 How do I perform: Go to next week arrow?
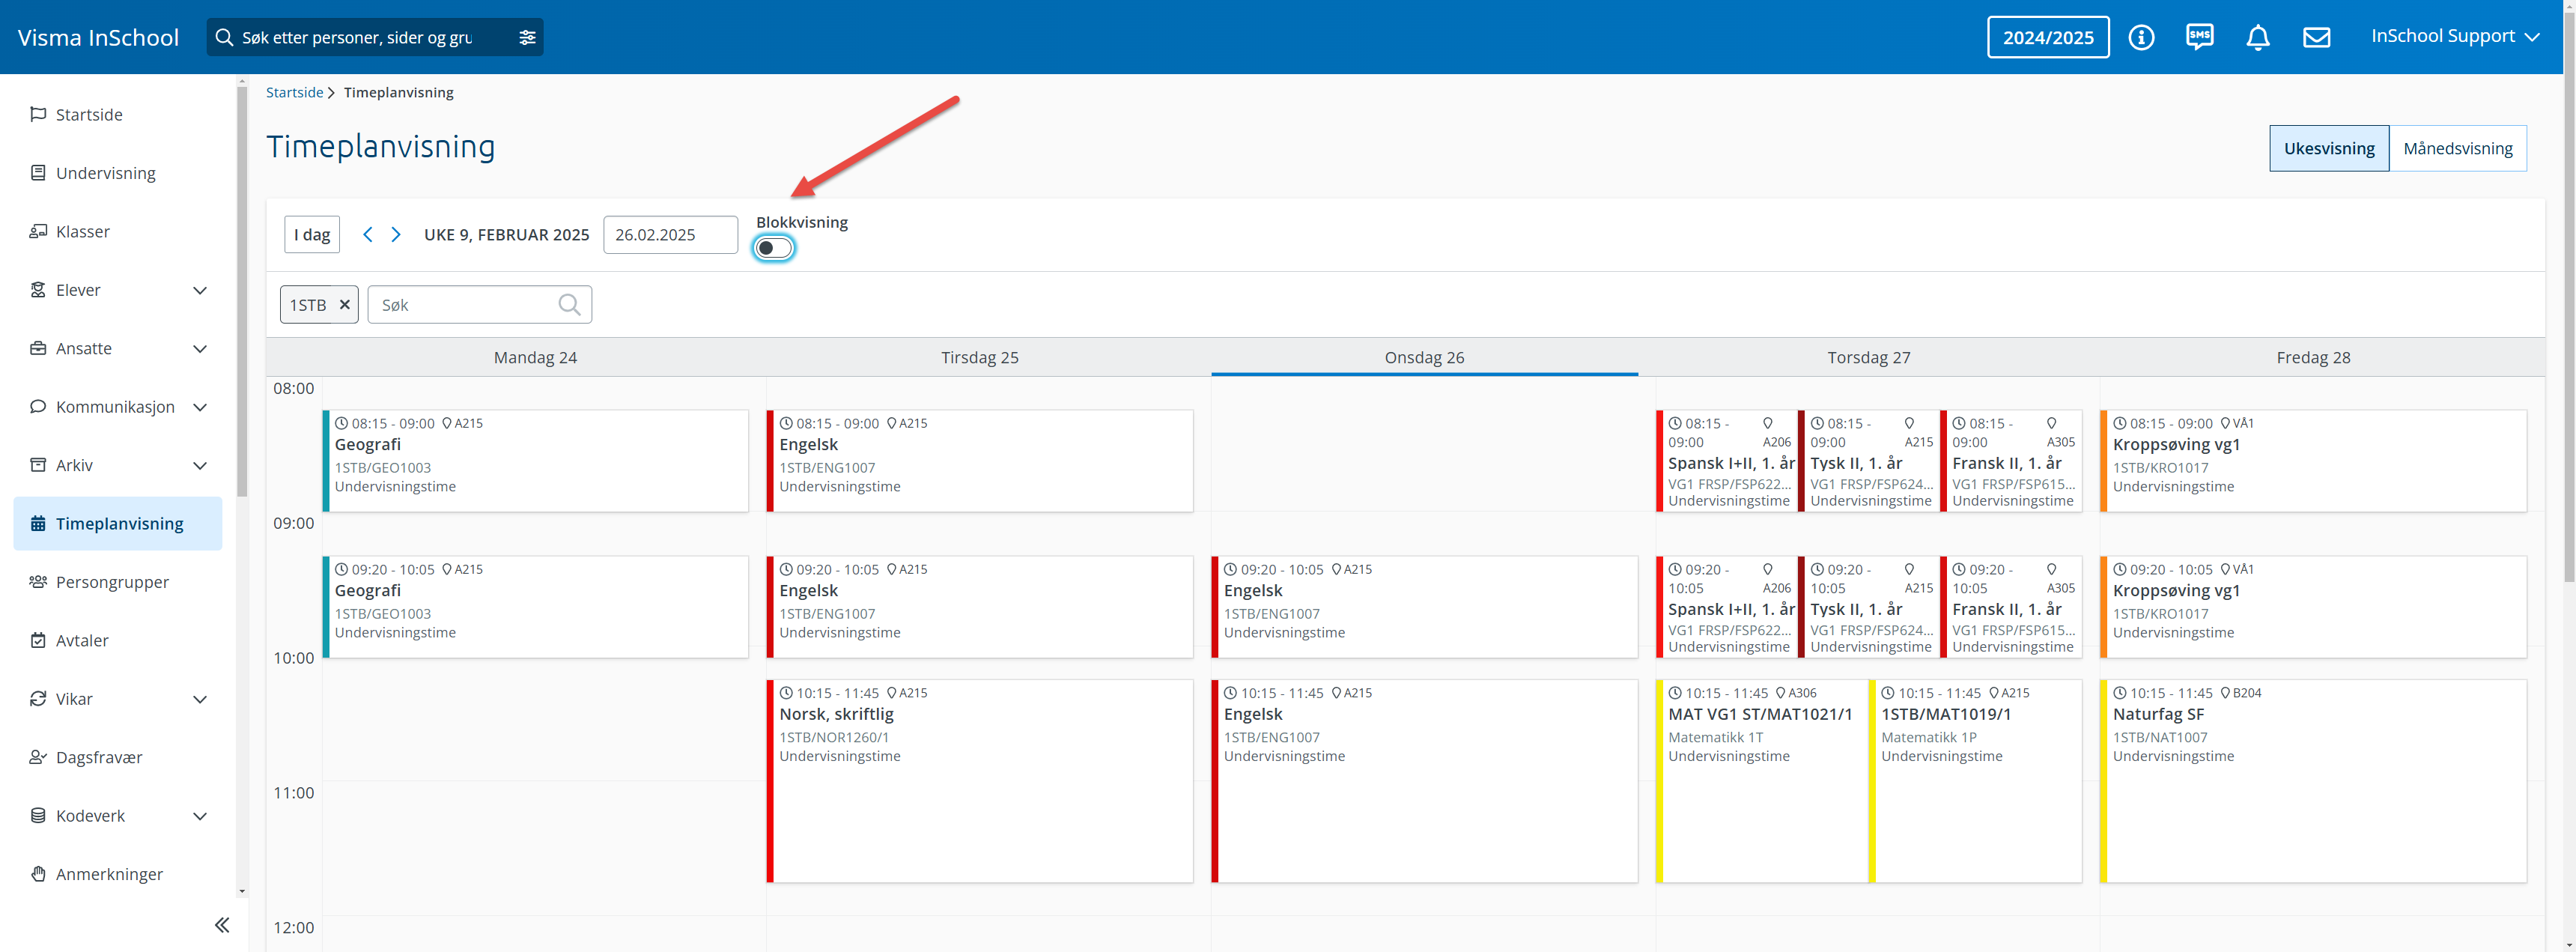[396, 234]
